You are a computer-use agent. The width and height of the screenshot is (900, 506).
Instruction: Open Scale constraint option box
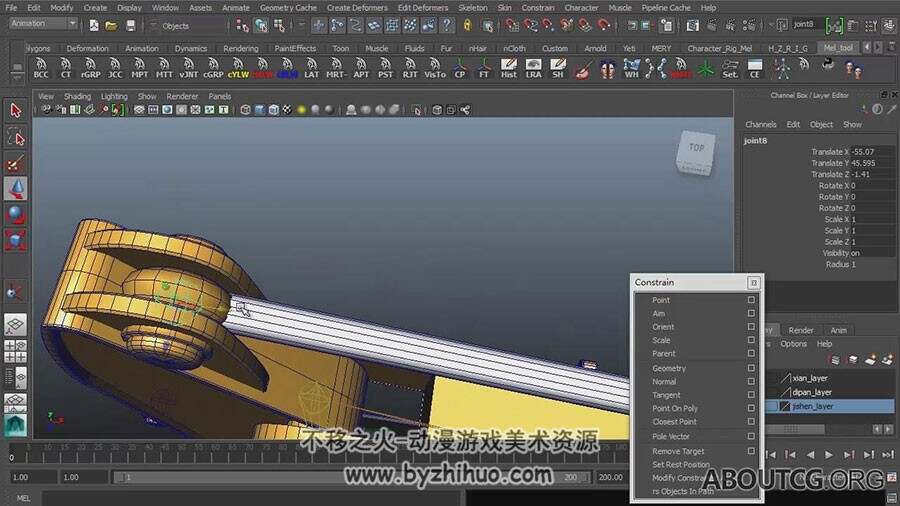click(x=751, y=340)
